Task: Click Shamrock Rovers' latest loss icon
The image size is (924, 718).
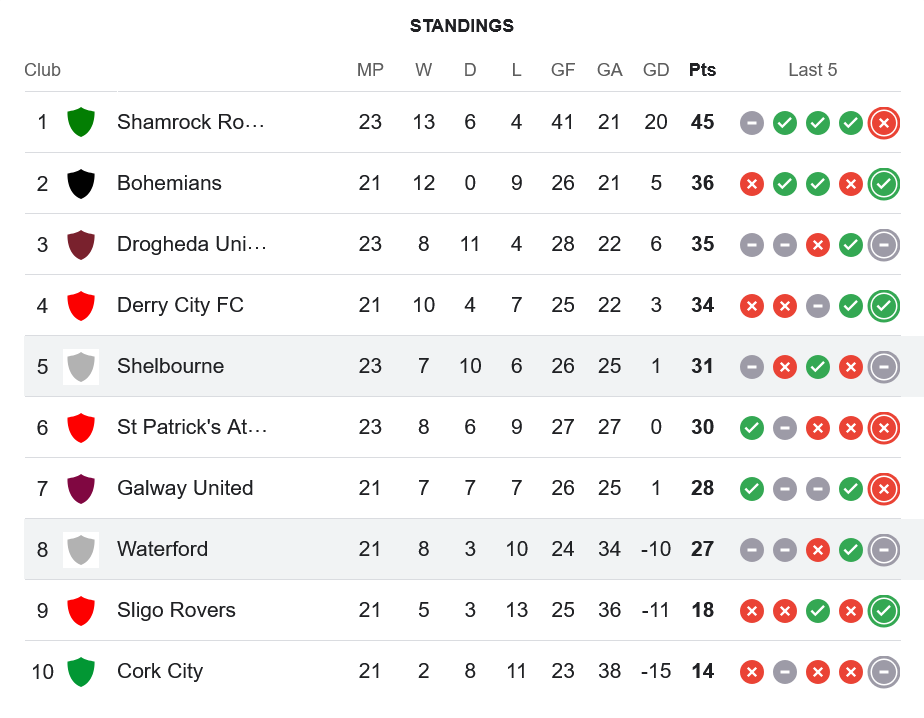Action: pyautogui.click(x=883, y=122)
